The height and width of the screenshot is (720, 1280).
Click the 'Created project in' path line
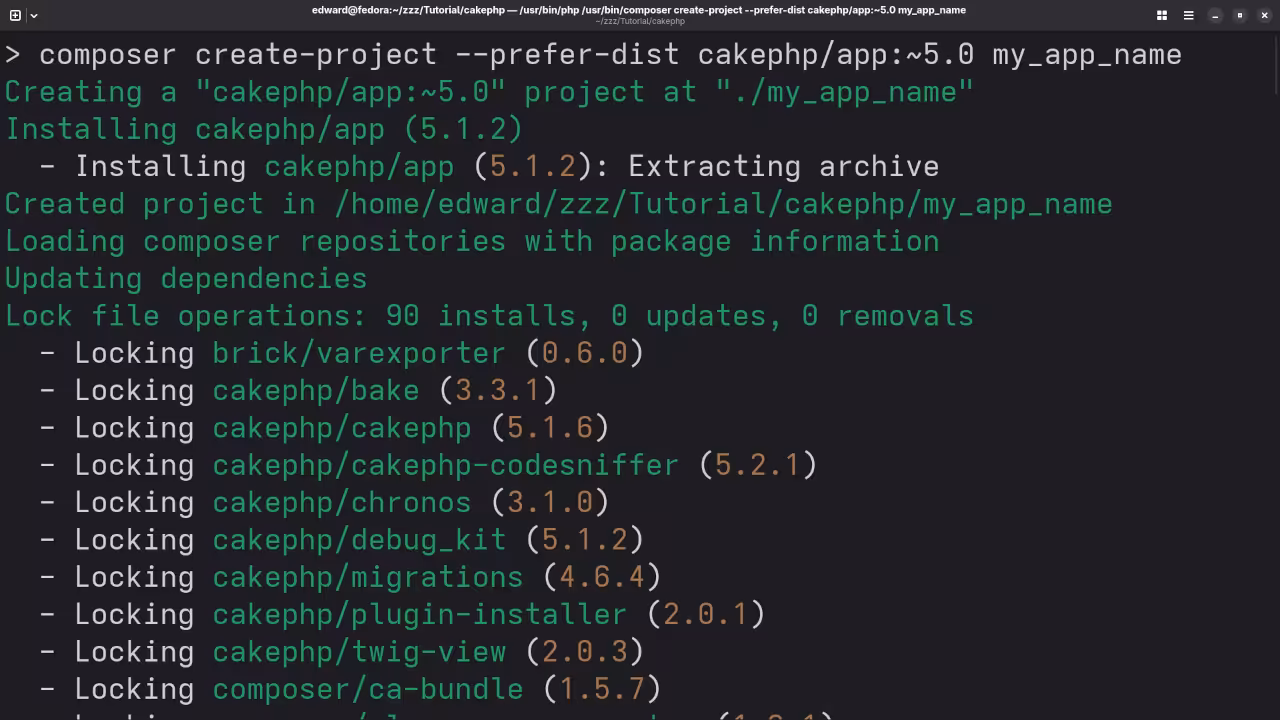[558, 204]
